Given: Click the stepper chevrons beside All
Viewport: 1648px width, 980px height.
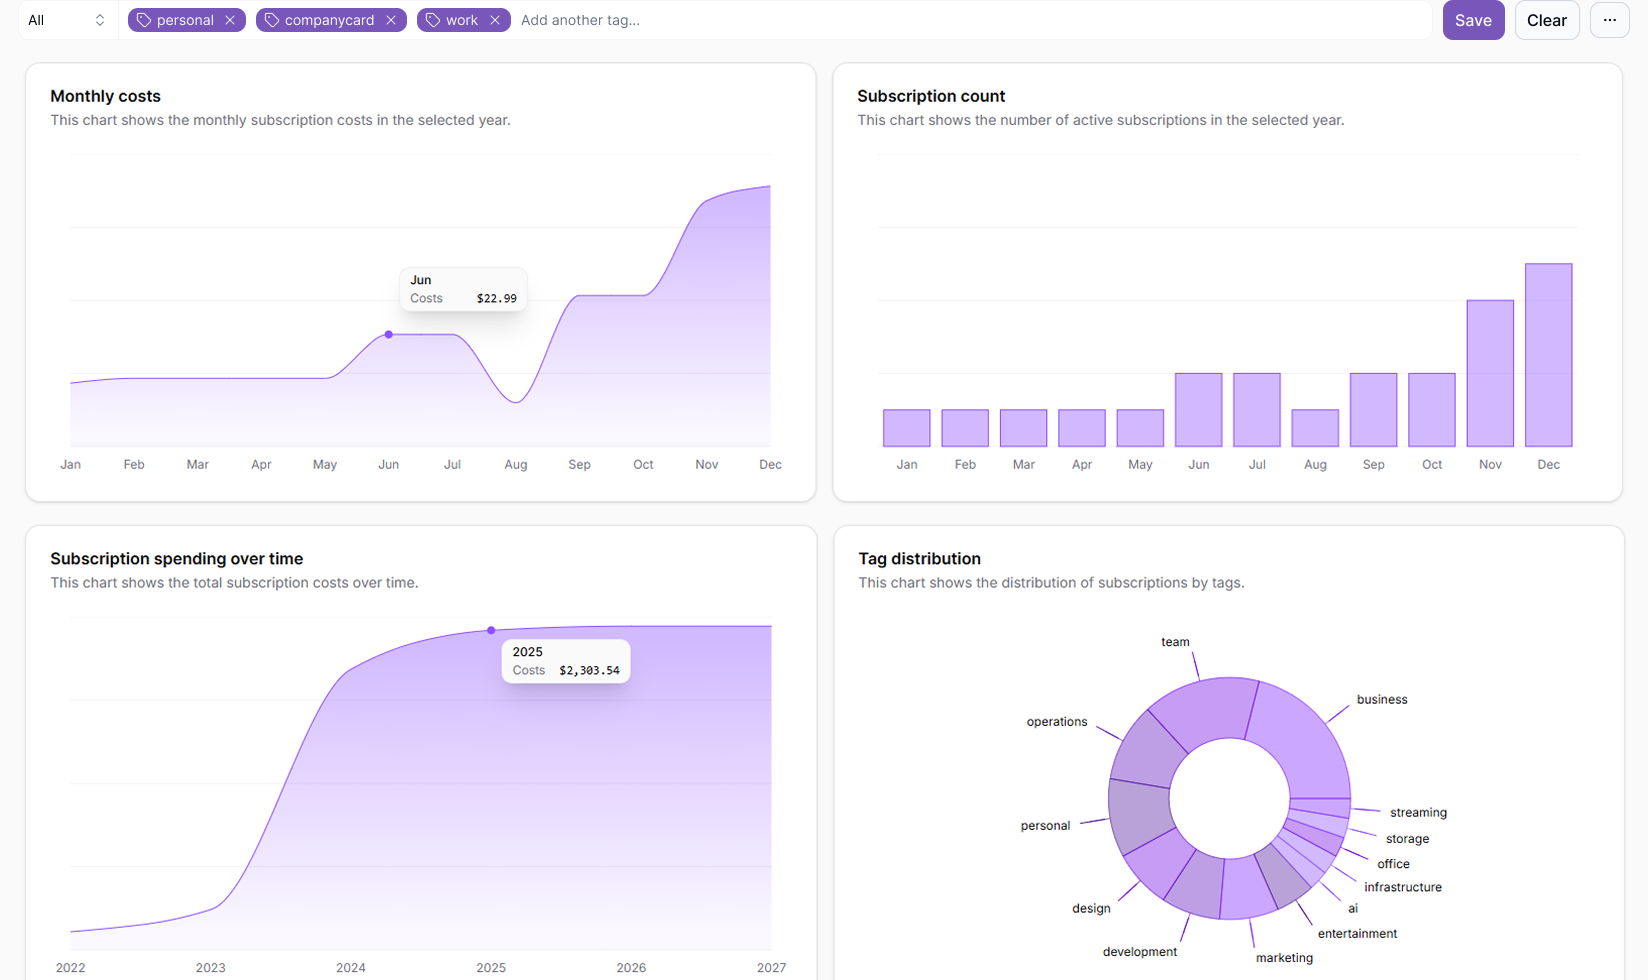Looking at the screenshot, I should (x=99, y=19).
